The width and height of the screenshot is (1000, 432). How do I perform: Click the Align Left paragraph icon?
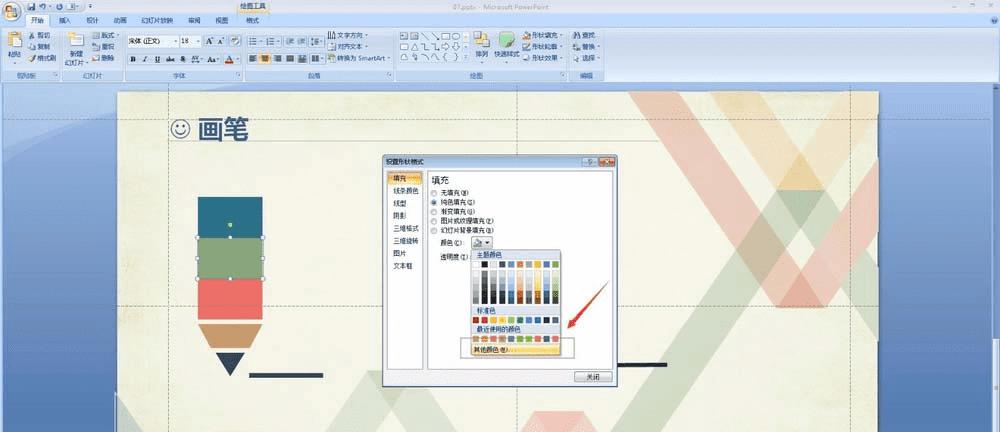(x=253, y=59)
